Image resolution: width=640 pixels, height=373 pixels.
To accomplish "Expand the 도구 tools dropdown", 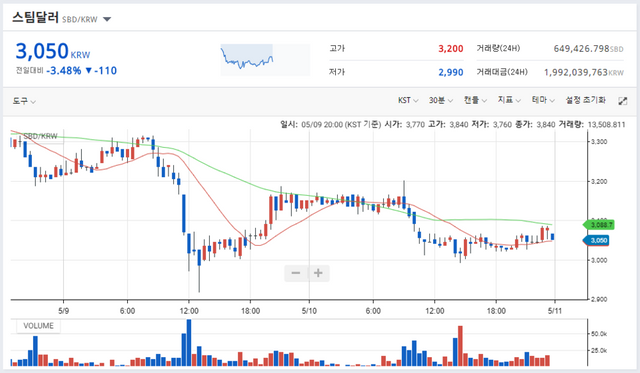I will (24, 101).
